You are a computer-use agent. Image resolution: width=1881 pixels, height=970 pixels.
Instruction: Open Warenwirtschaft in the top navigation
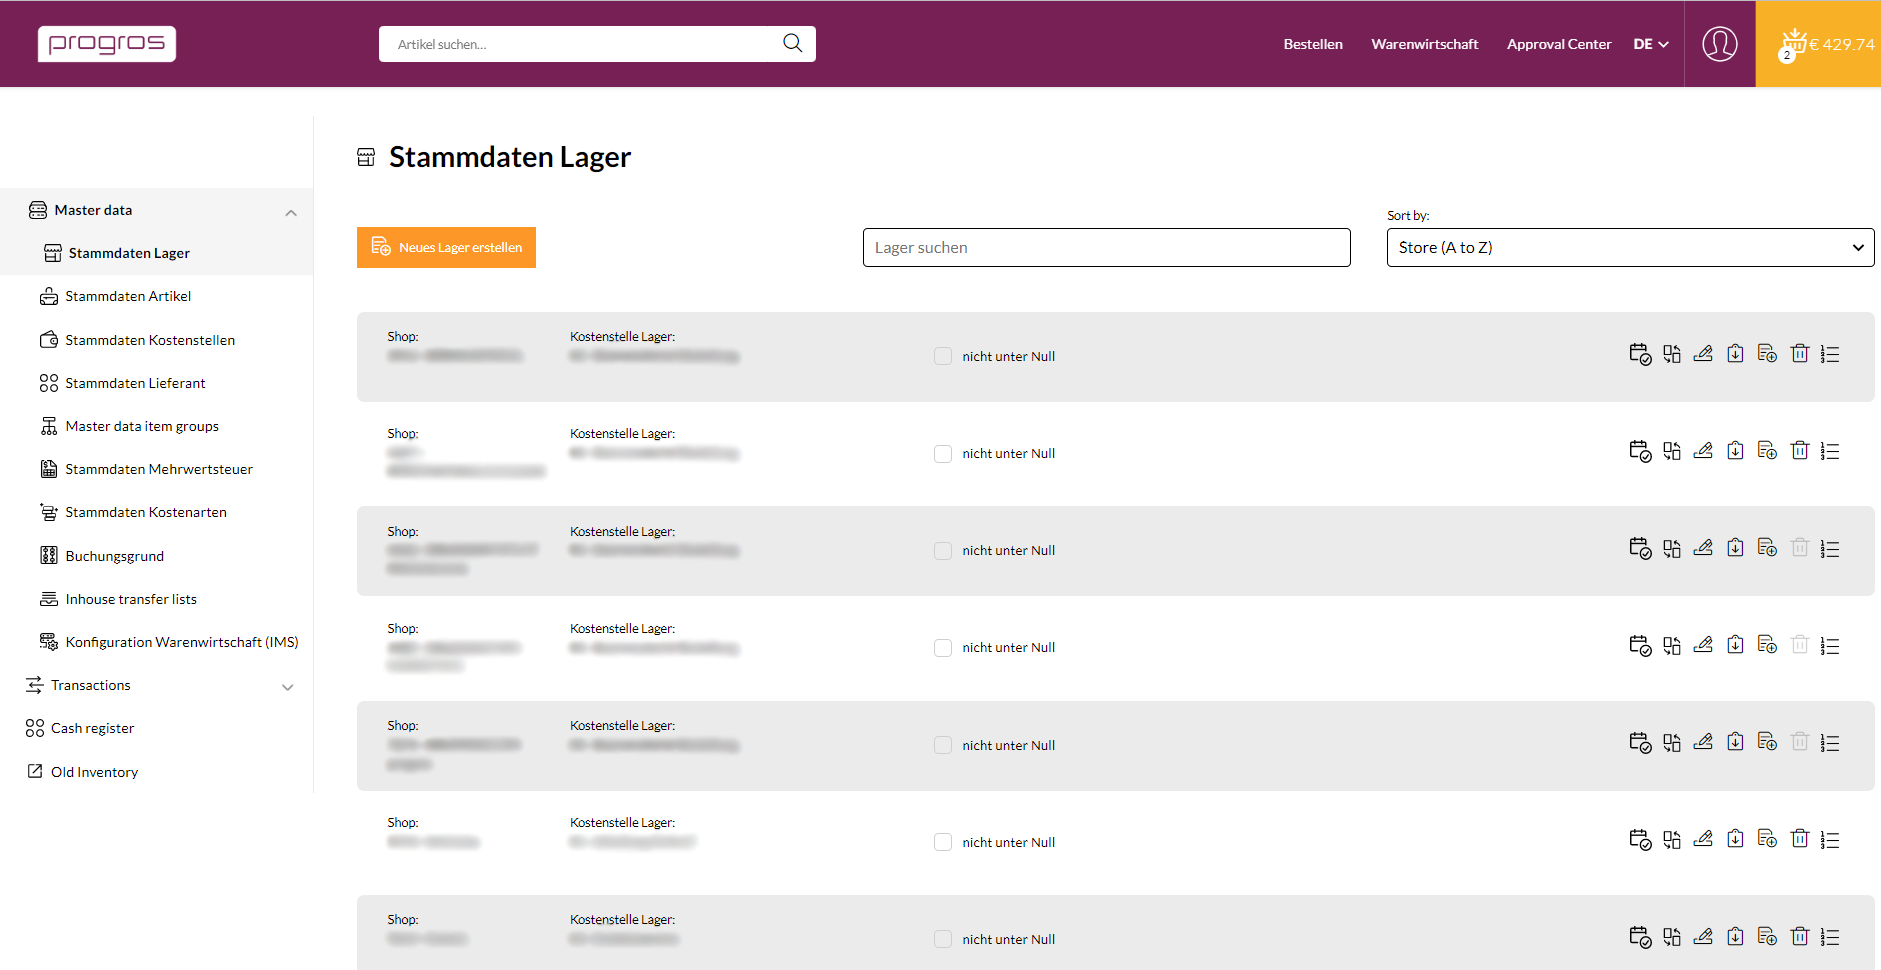point(1425,44)
